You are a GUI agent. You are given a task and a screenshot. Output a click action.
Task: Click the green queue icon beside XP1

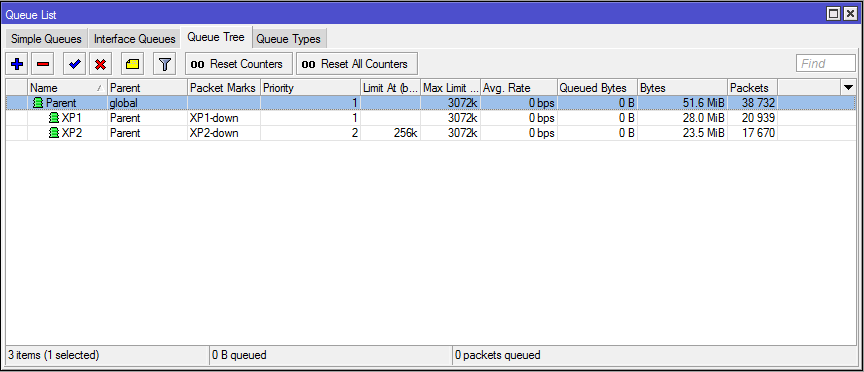point(54,117)
